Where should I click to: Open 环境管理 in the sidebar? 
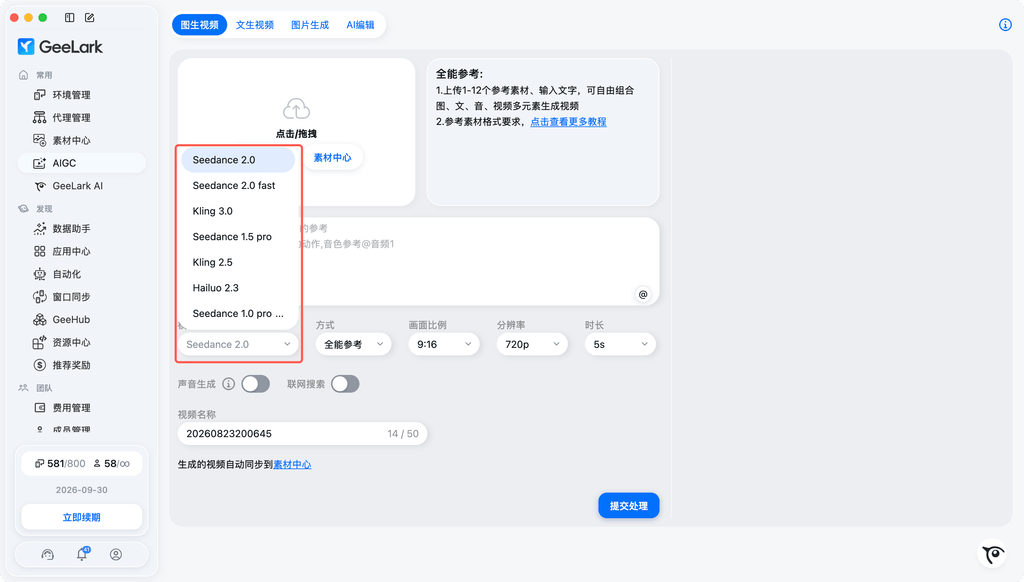pyautogui.click(x=82, y=95)
